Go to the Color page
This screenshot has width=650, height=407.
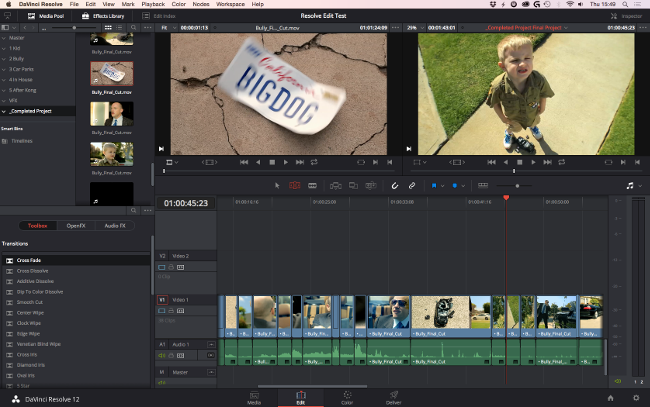(347, 398)
